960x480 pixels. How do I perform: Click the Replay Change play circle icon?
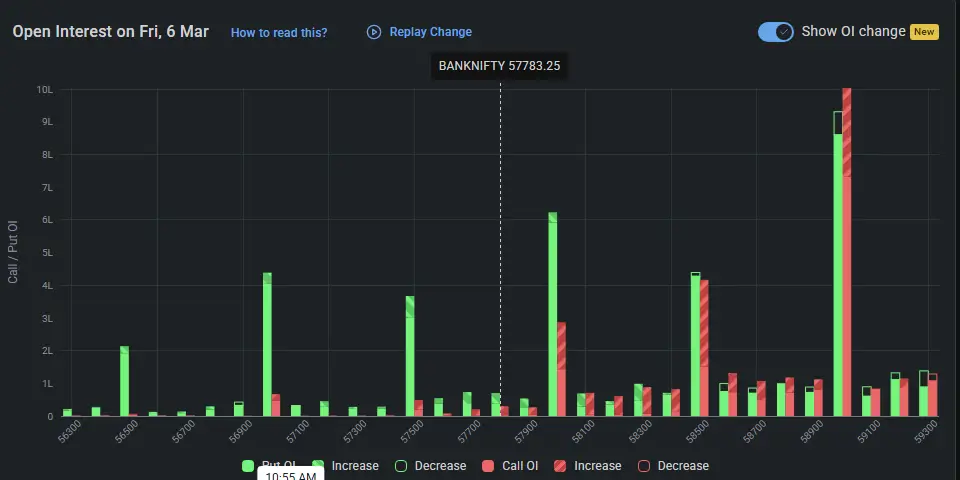373,32
